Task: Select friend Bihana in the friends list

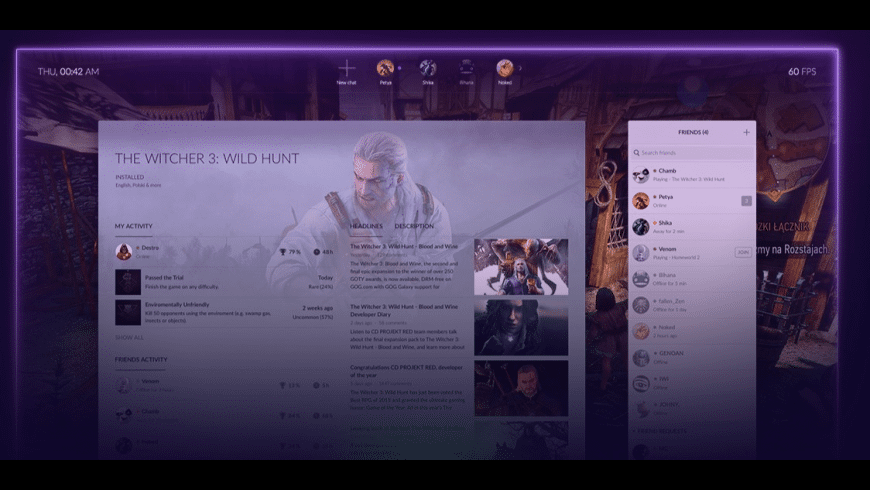Action: point(692,279)
